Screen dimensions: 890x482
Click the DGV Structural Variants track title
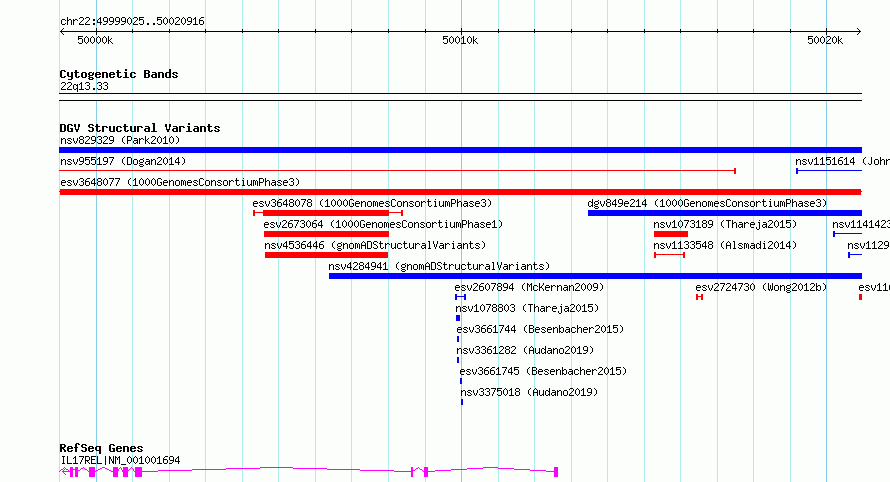point(140,128)
